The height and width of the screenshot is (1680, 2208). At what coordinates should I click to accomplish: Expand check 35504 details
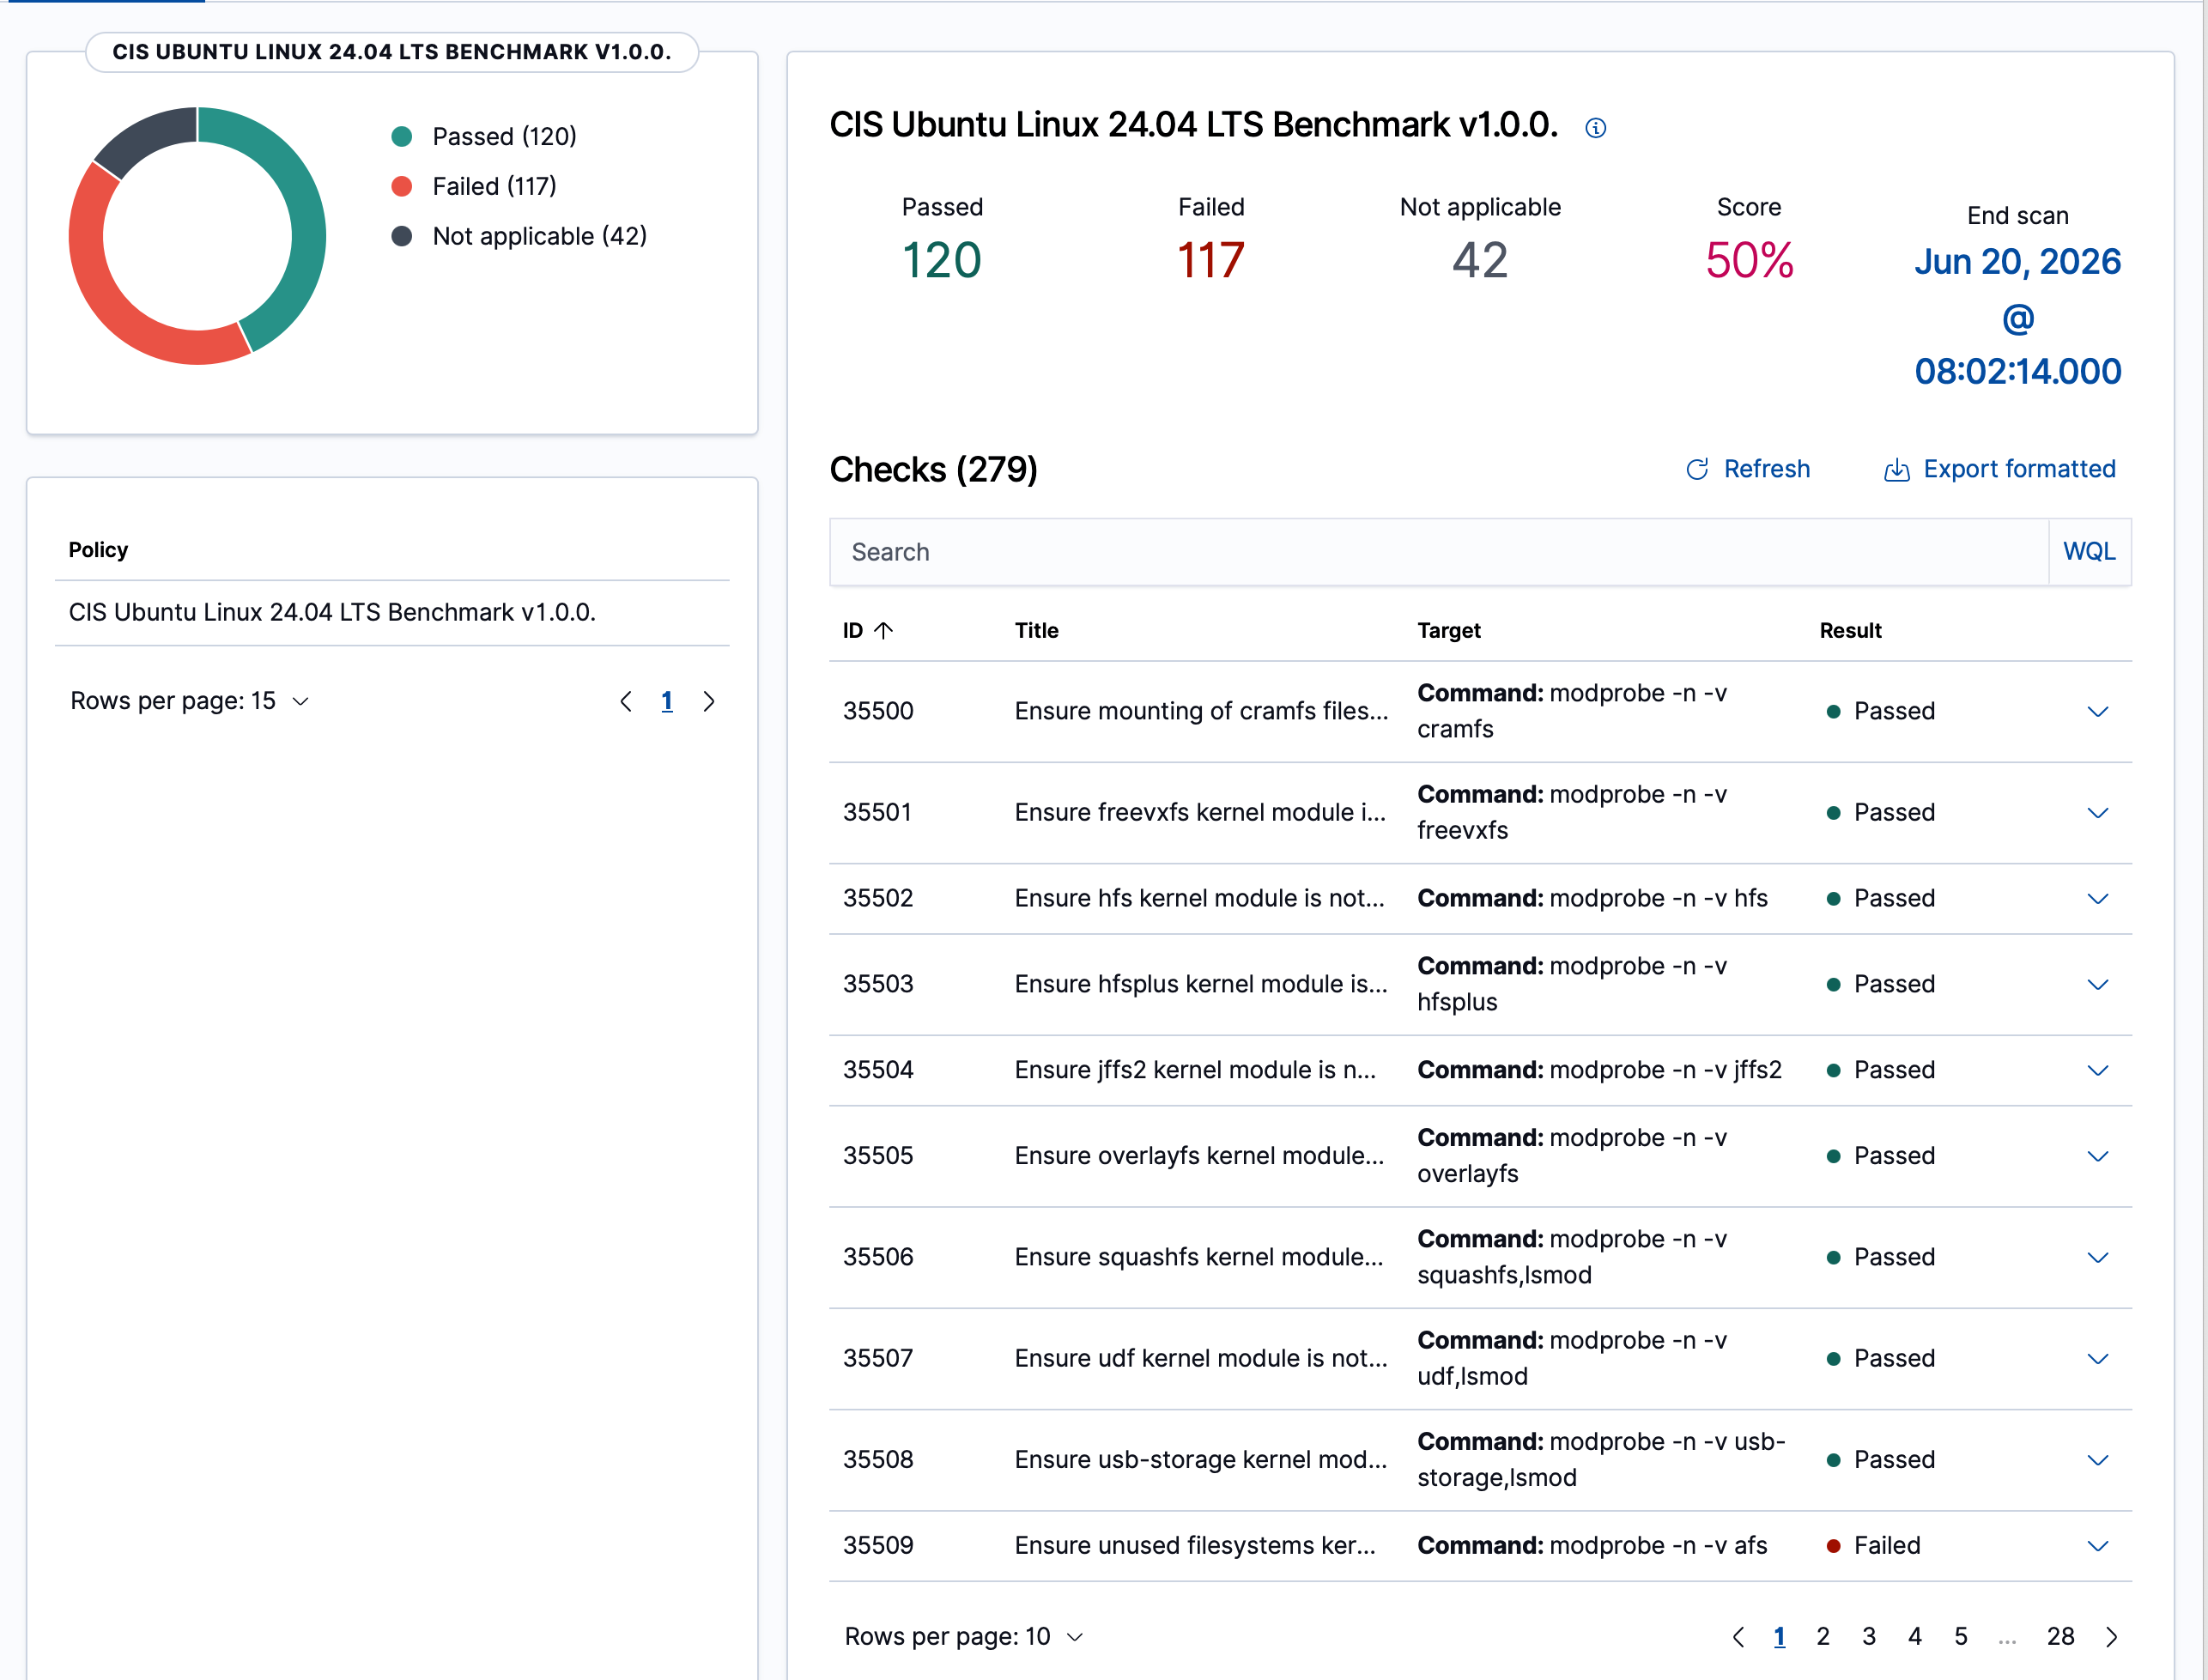coord(2098,1071)
